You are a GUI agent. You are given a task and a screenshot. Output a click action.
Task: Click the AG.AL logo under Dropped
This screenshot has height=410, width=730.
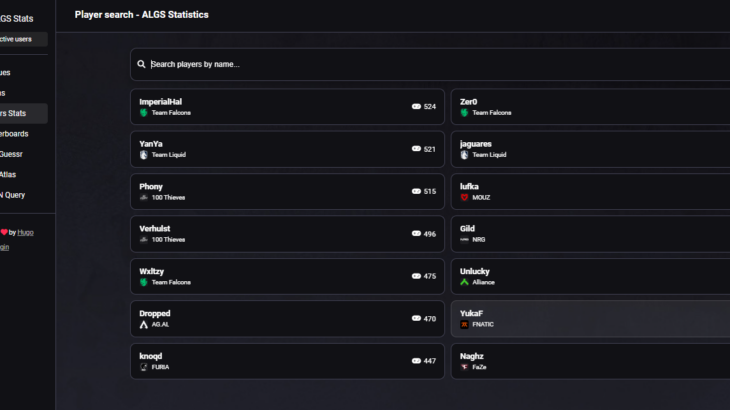(143, 324)
